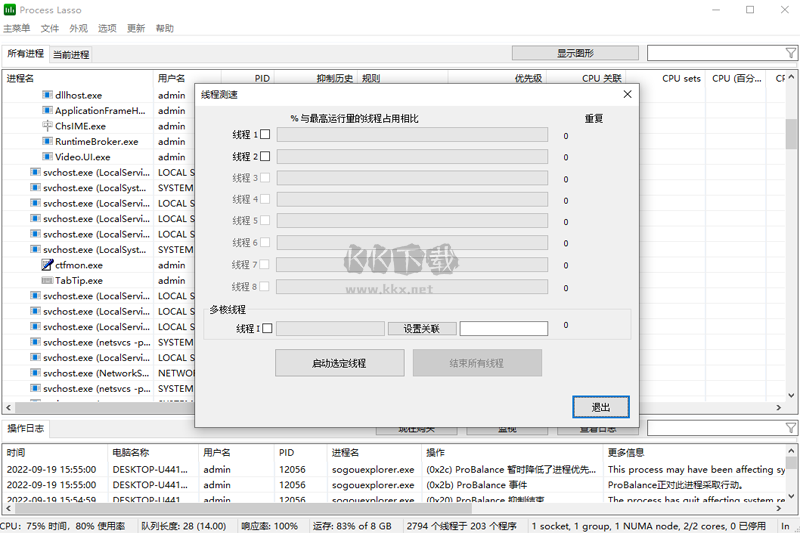Click the TabTip.exe keyboard icon
This screenshot has width=800, height=533.
tap(47, 280)
